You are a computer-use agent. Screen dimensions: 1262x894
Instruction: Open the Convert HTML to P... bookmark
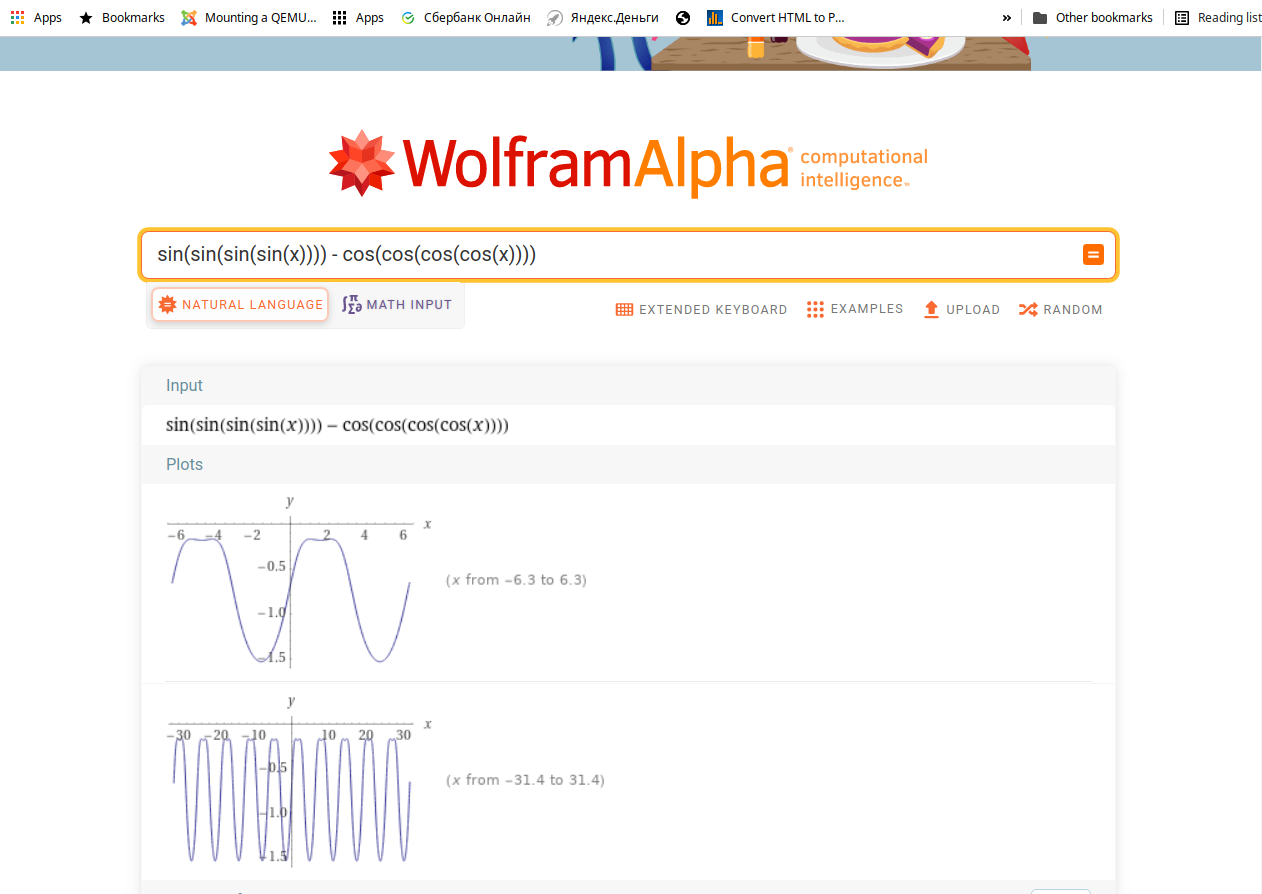[775, 17]
